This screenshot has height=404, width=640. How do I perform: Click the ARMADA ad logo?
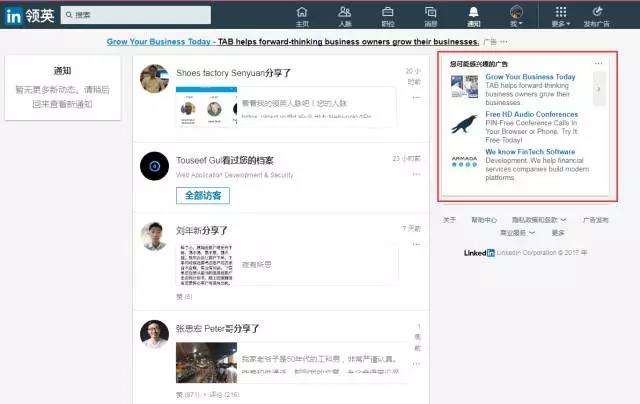pyautogui.click(x=464, y=161)
